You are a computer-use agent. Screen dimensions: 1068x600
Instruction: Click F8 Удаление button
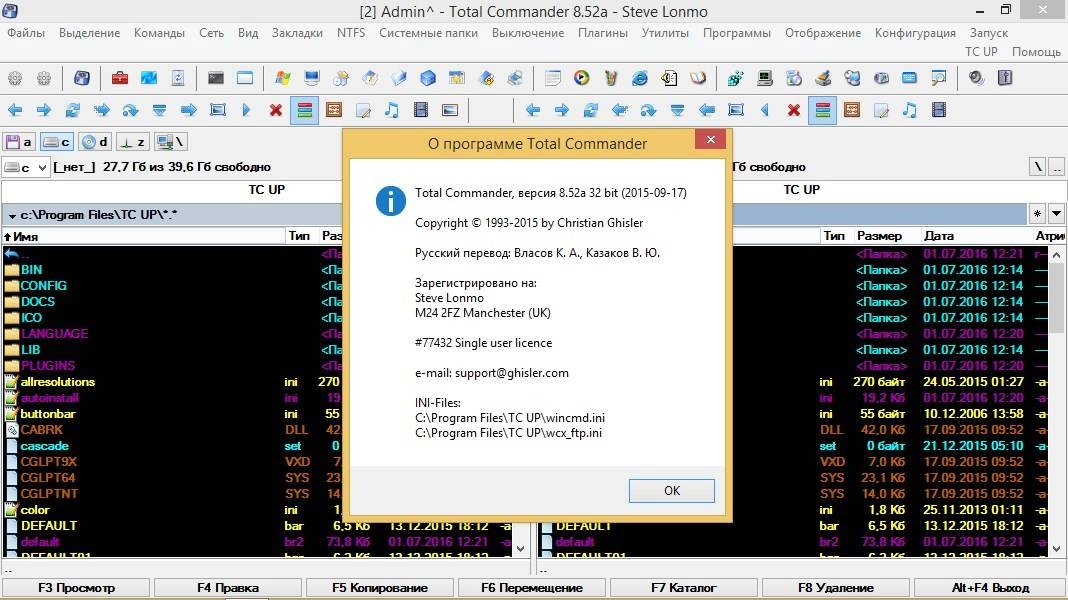(835, 588)
